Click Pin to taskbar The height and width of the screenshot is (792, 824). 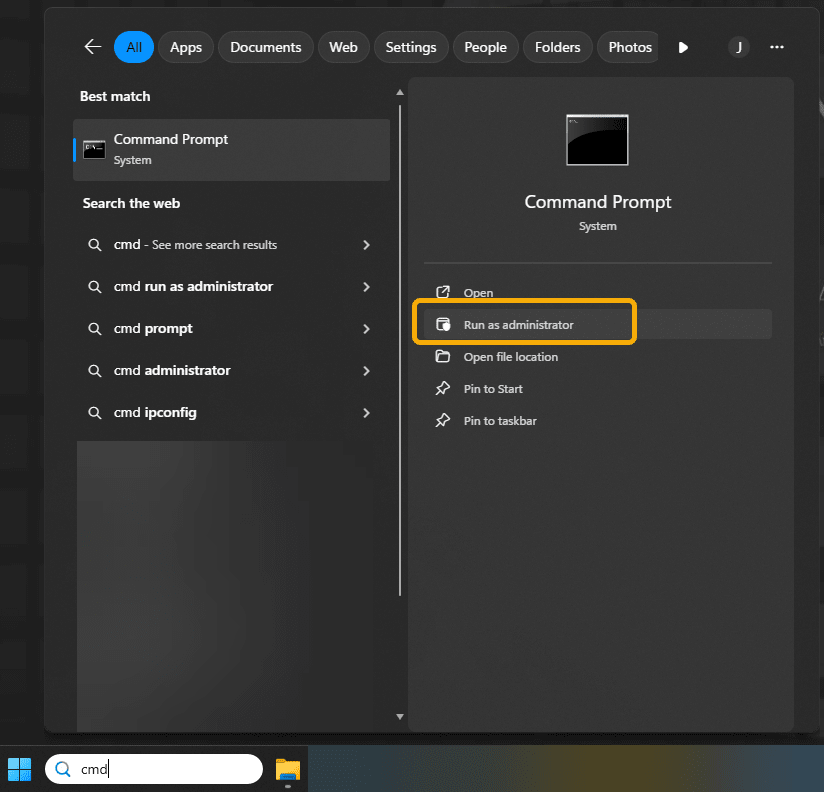pyautogui.click(x=598, y=421)
